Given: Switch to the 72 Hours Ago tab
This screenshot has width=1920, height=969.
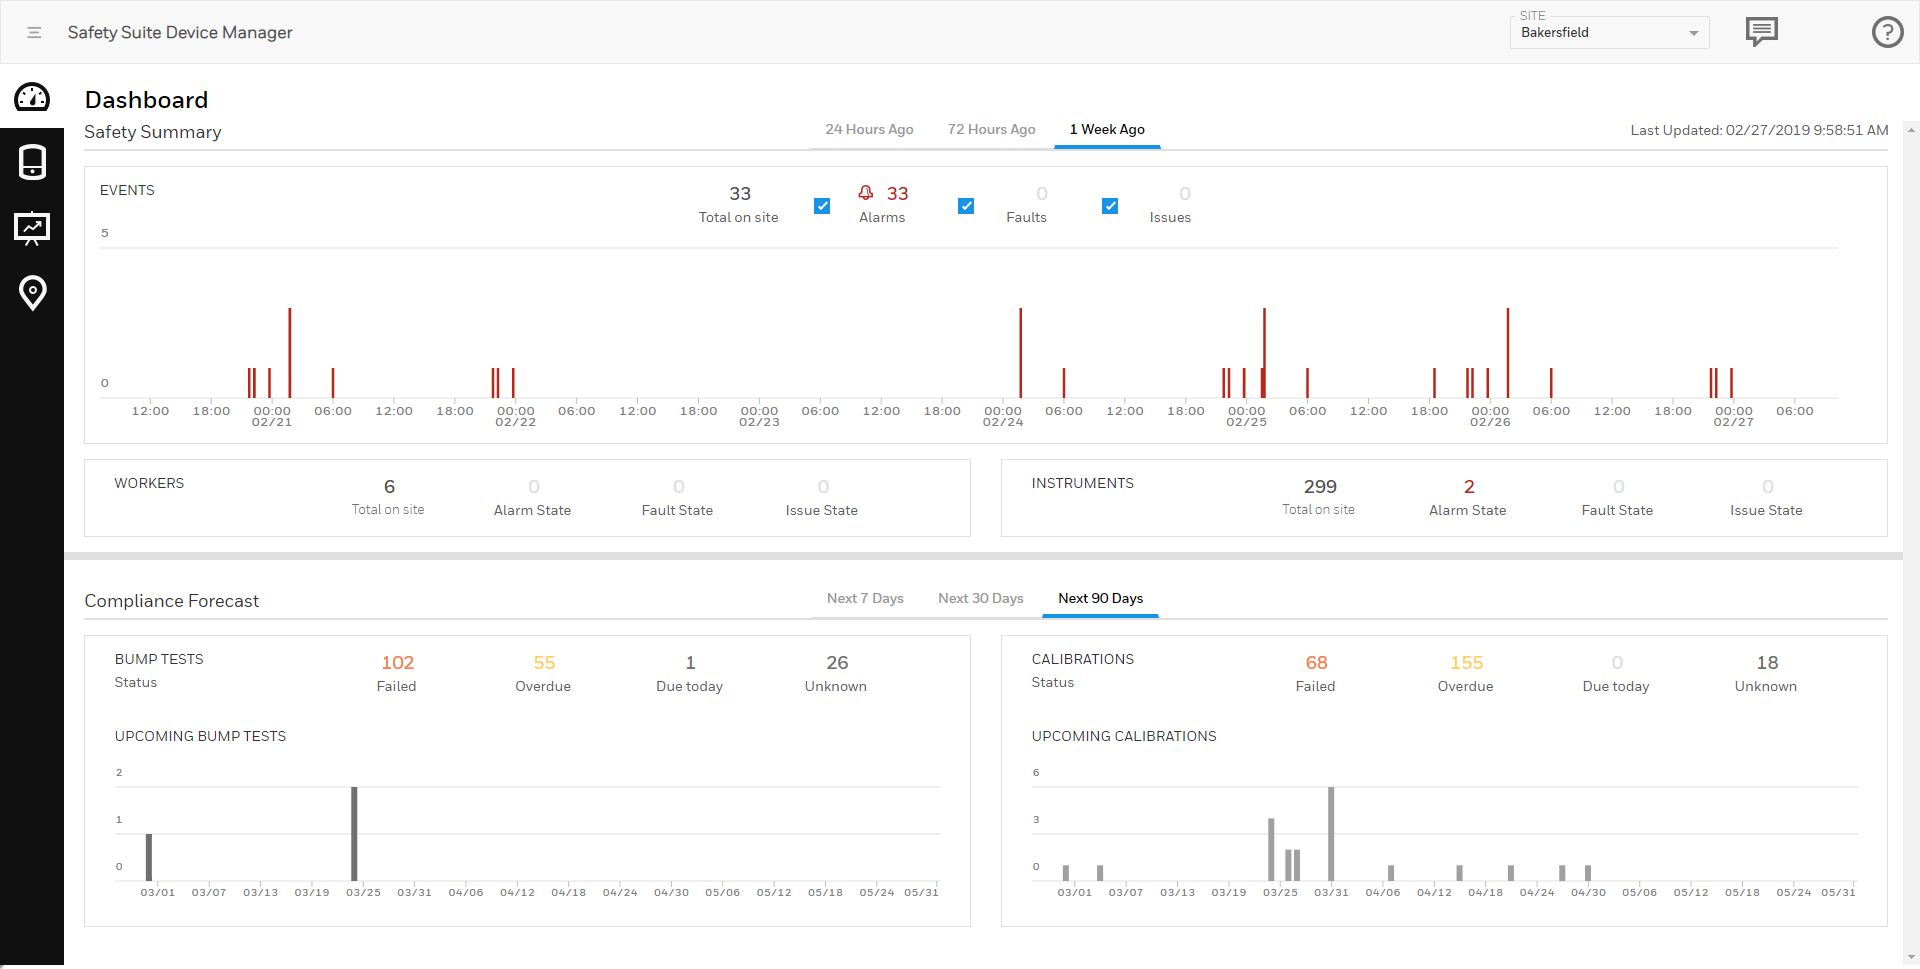Looking at the screenshot, I should (991, 130).
